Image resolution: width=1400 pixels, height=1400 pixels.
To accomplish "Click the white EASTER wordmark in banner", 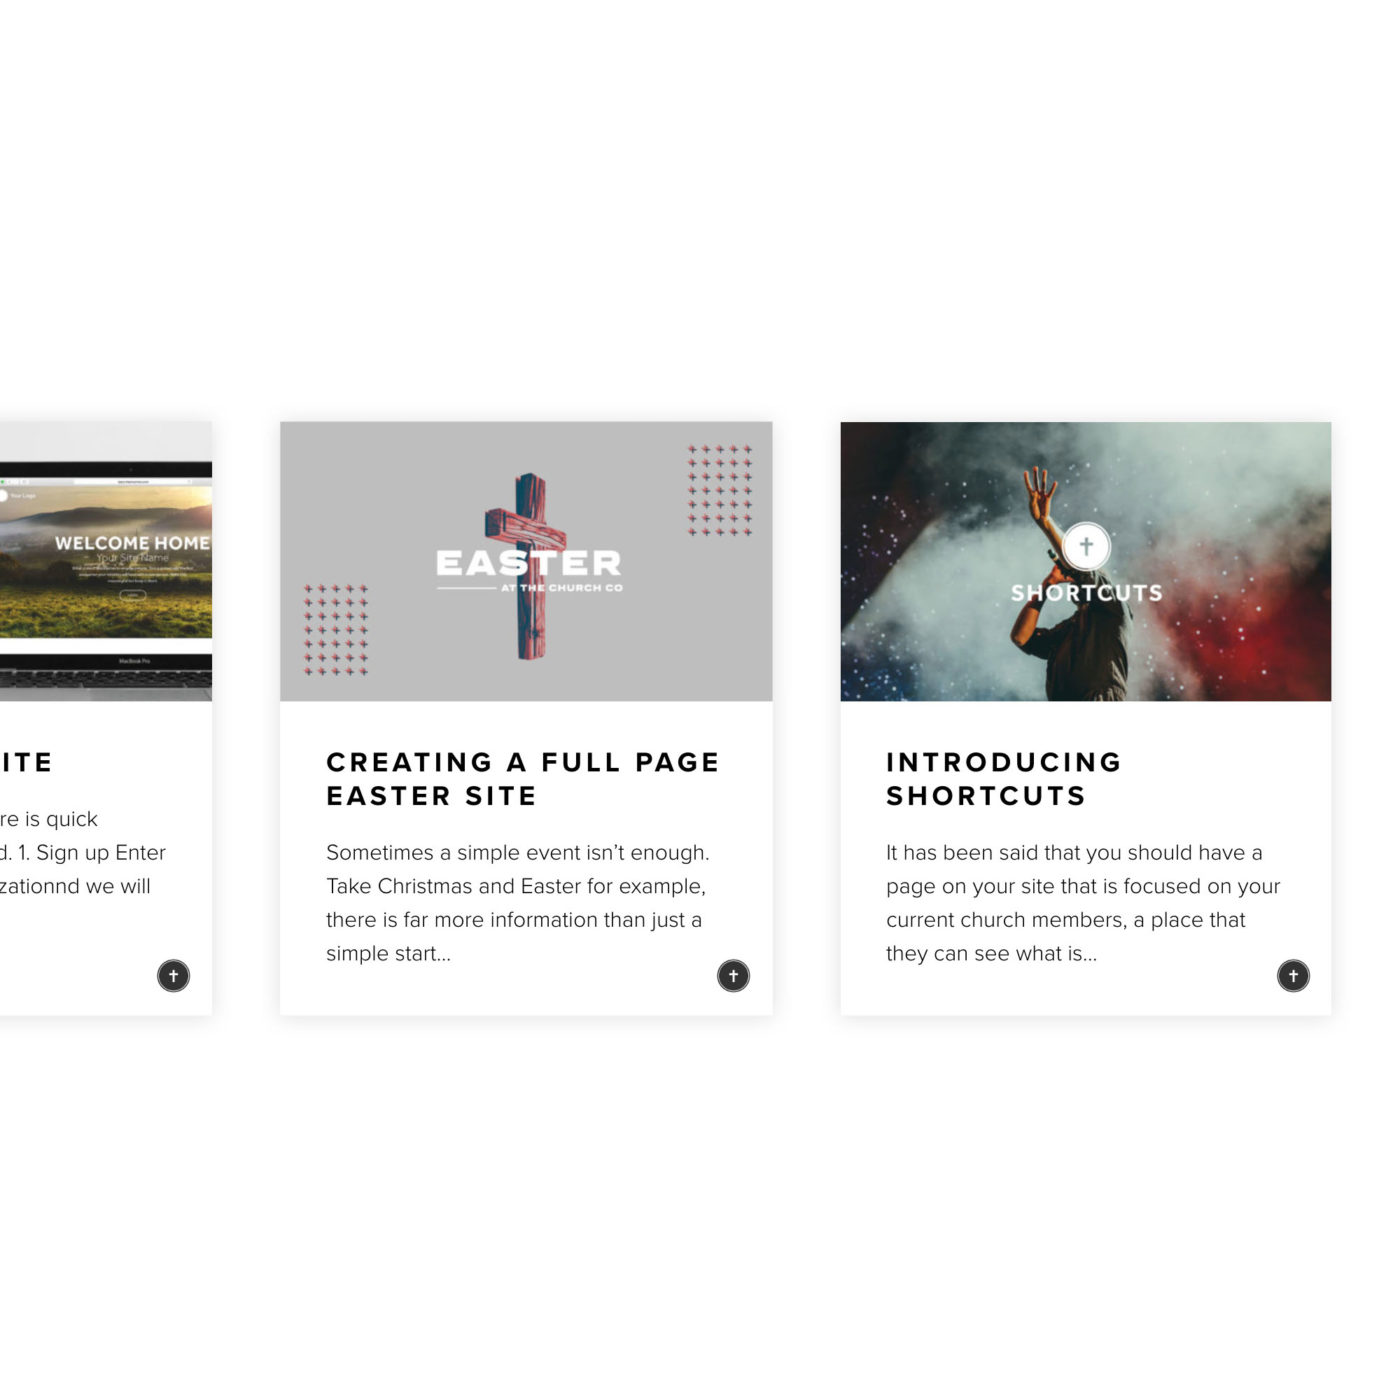I will (529, 563).
